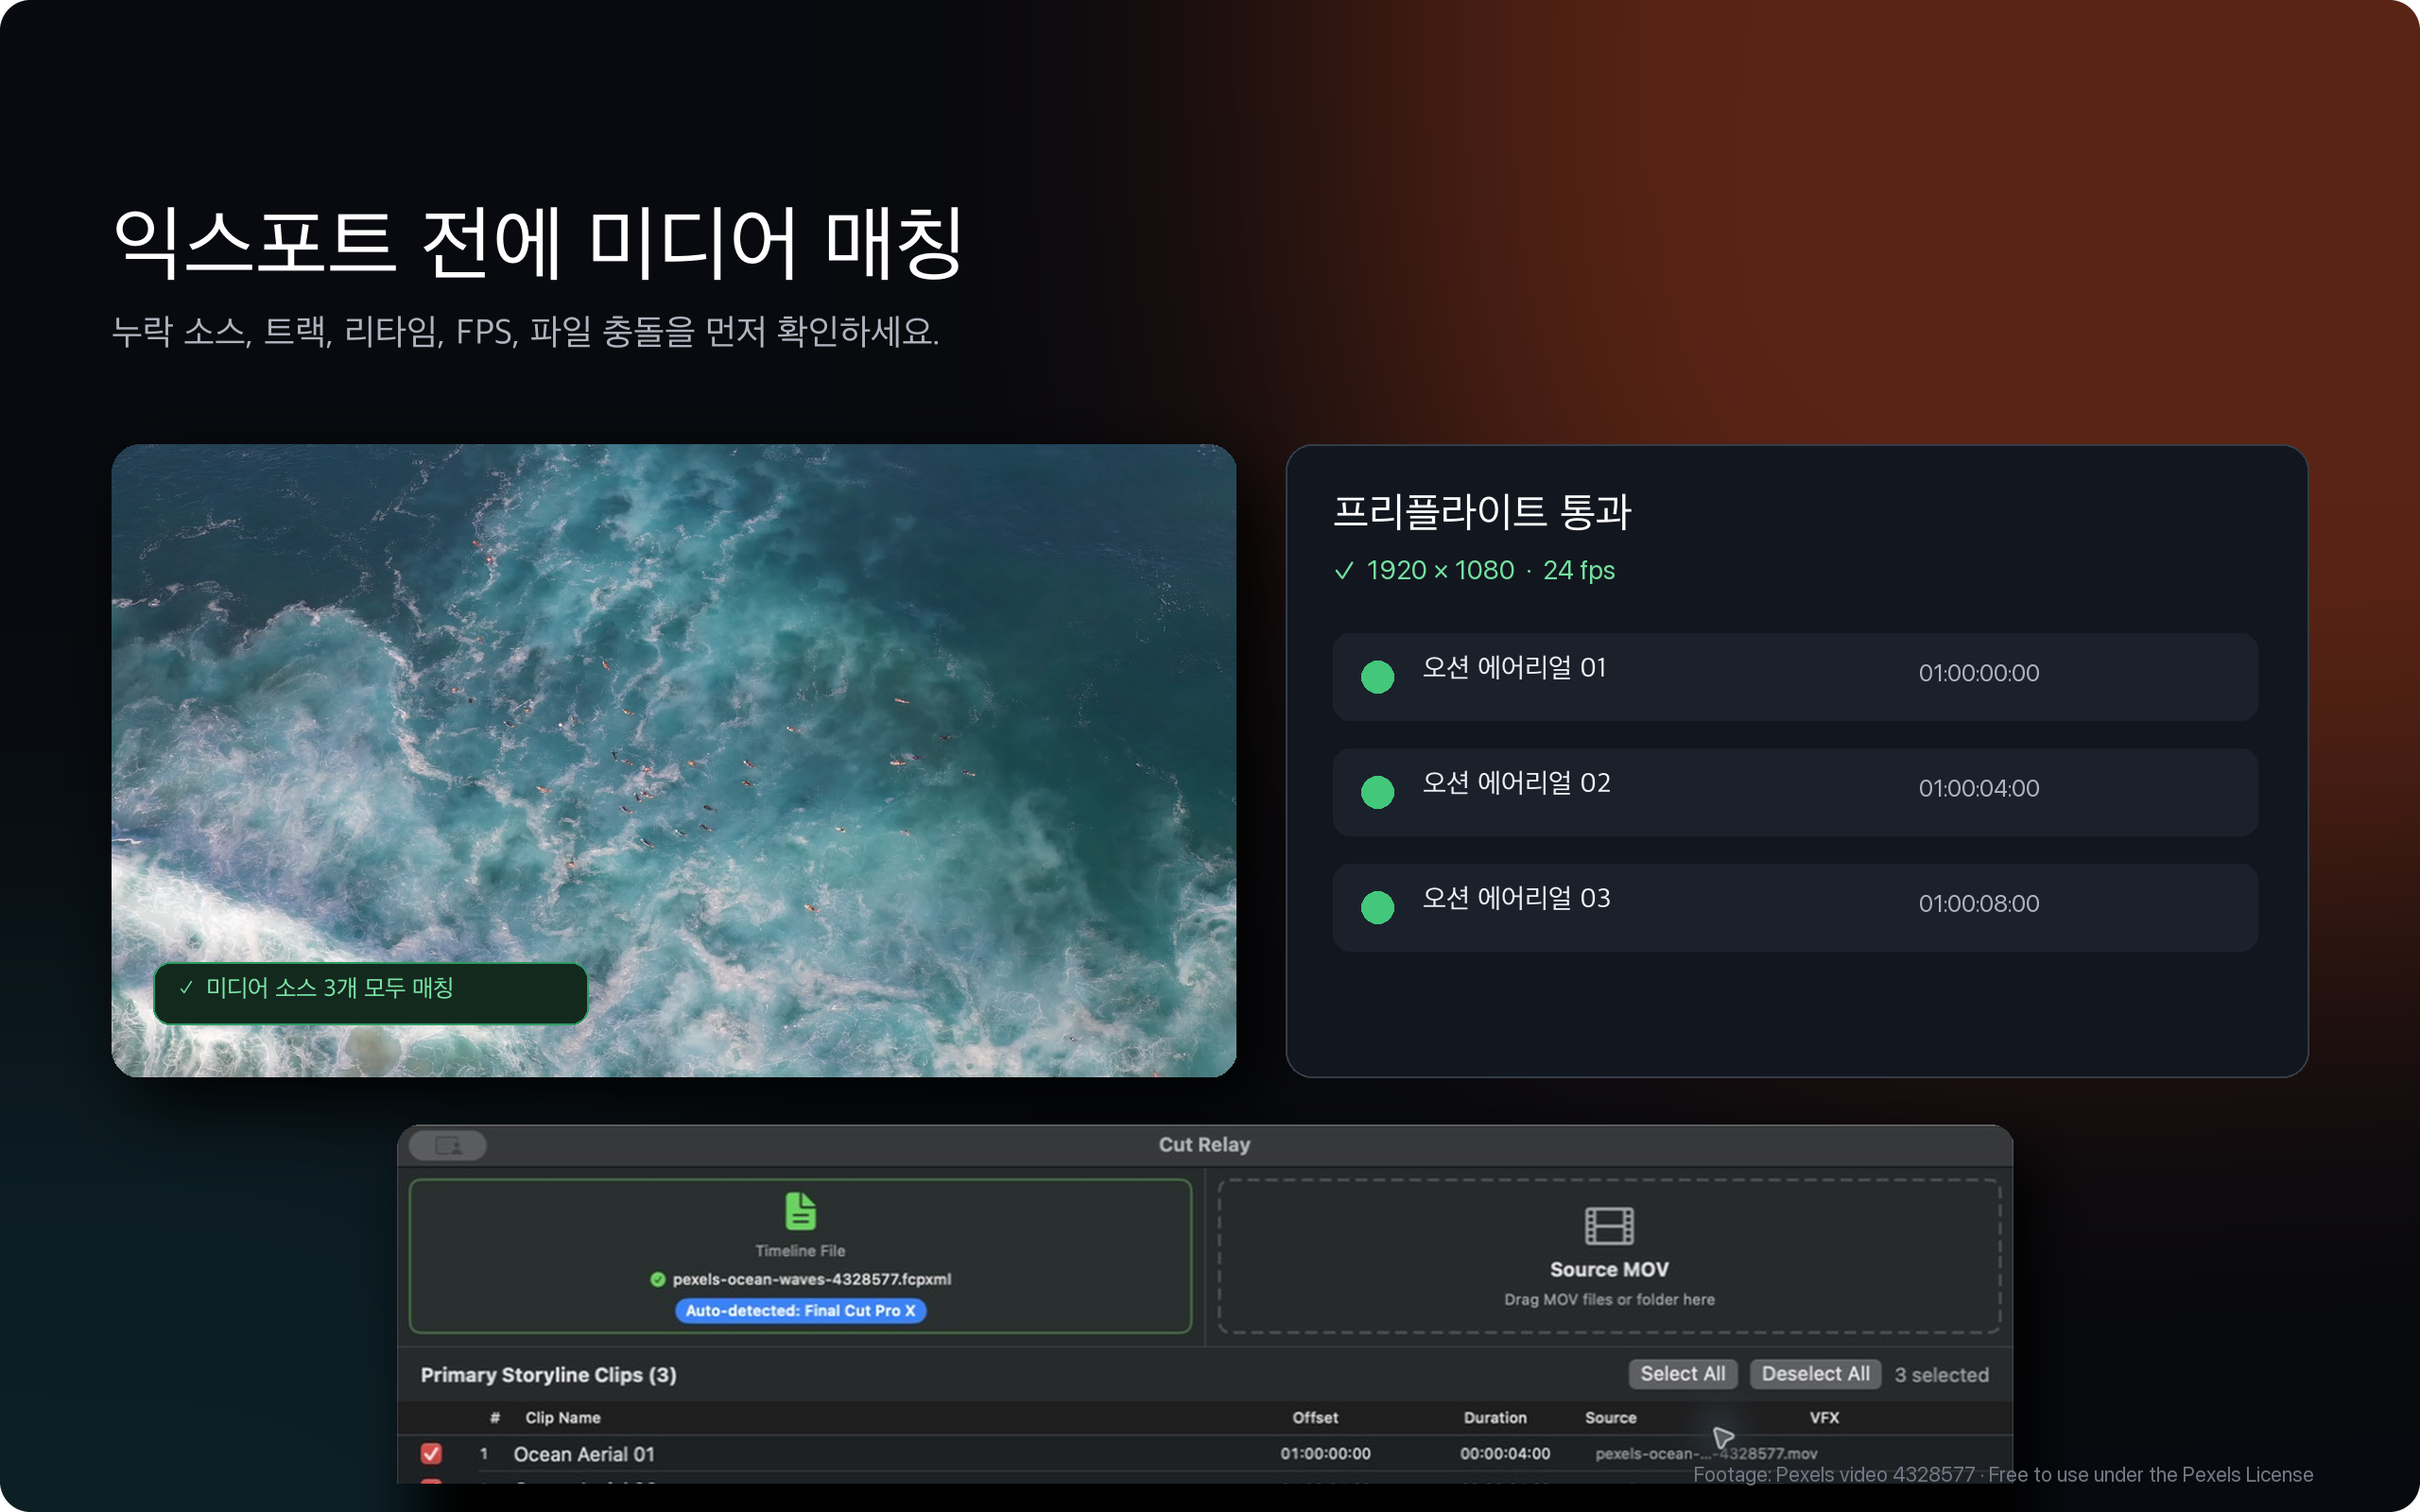Select the 오션 에어리얼 02 row
Viewport: 2420px width, 1512px height.
(x=1795, y=792)
